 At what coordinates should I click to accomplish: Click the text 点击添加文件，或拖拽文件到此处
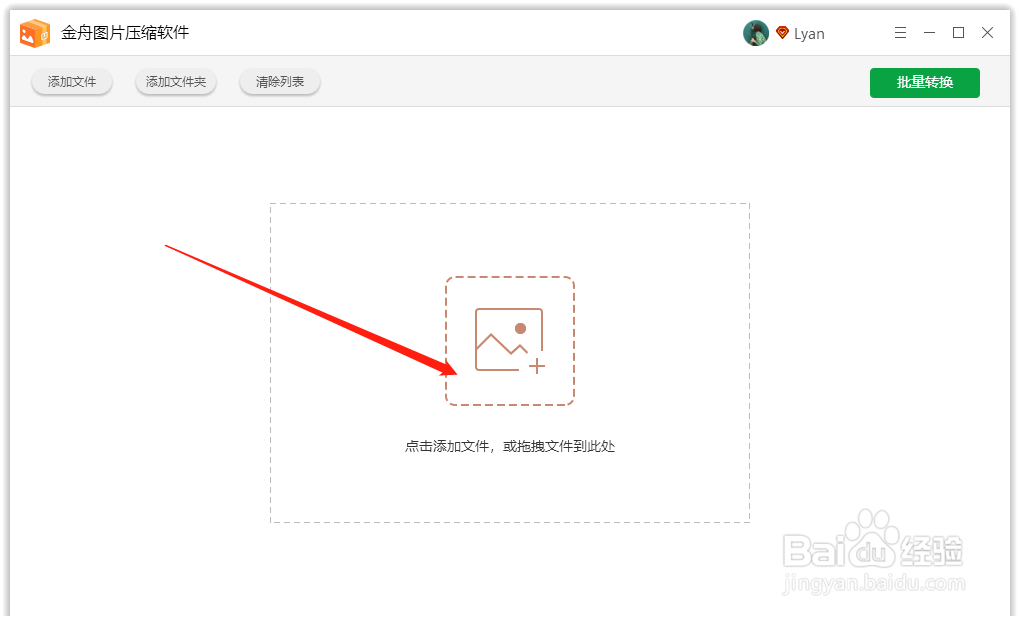click(510, 446)
